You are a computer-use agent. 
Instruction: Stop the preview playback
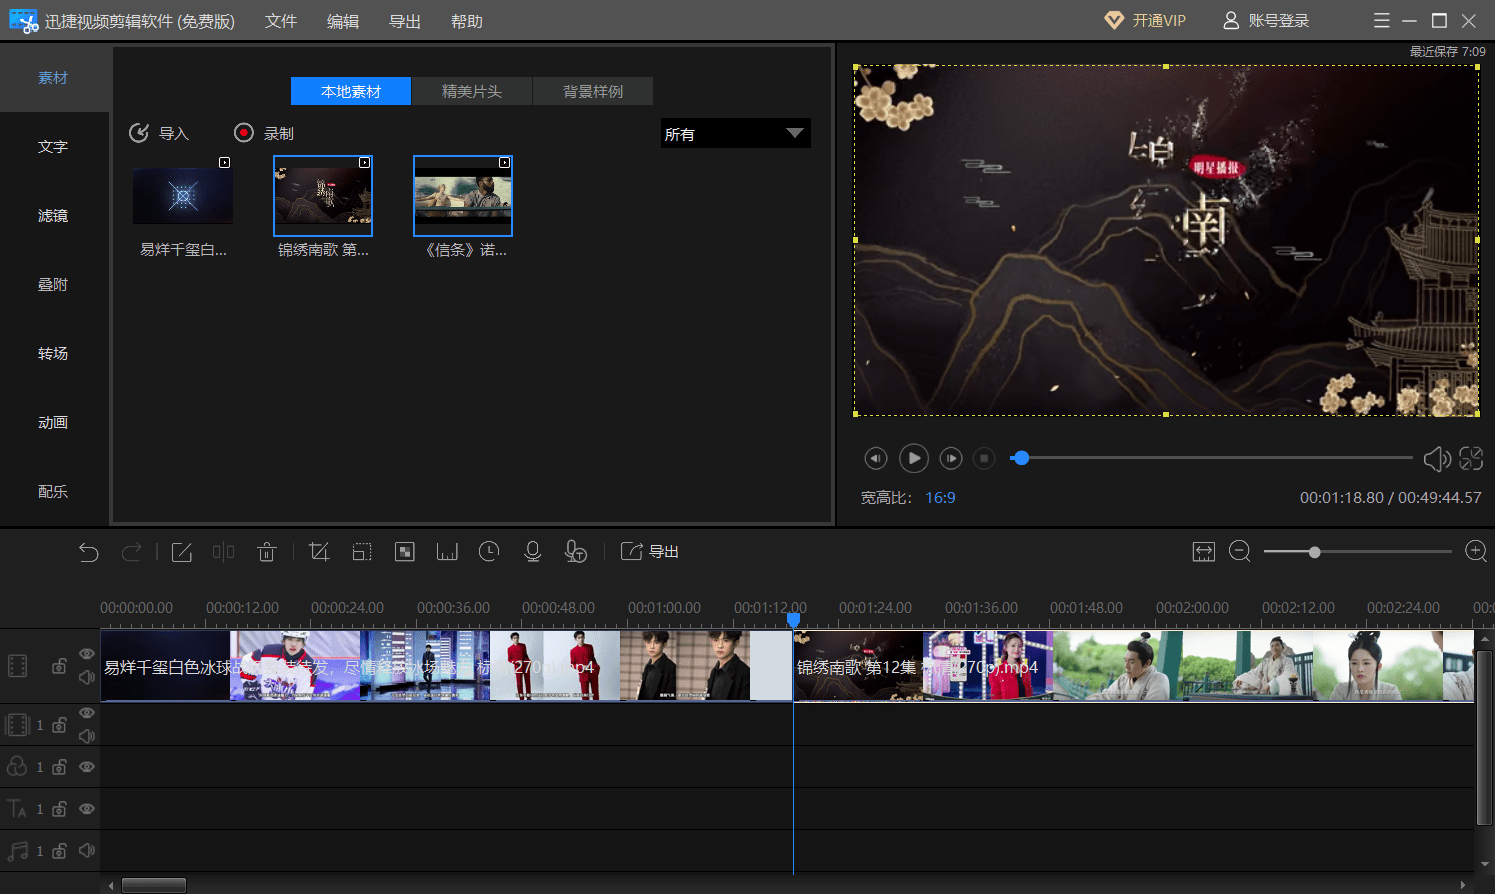coord(985,458)
